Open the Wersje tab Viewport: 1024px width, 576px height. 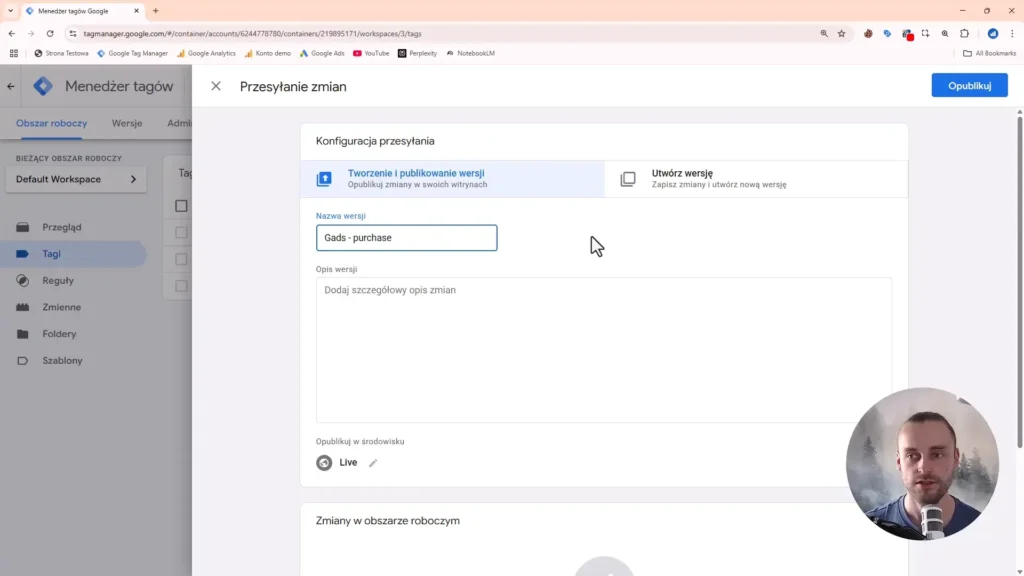127,123
